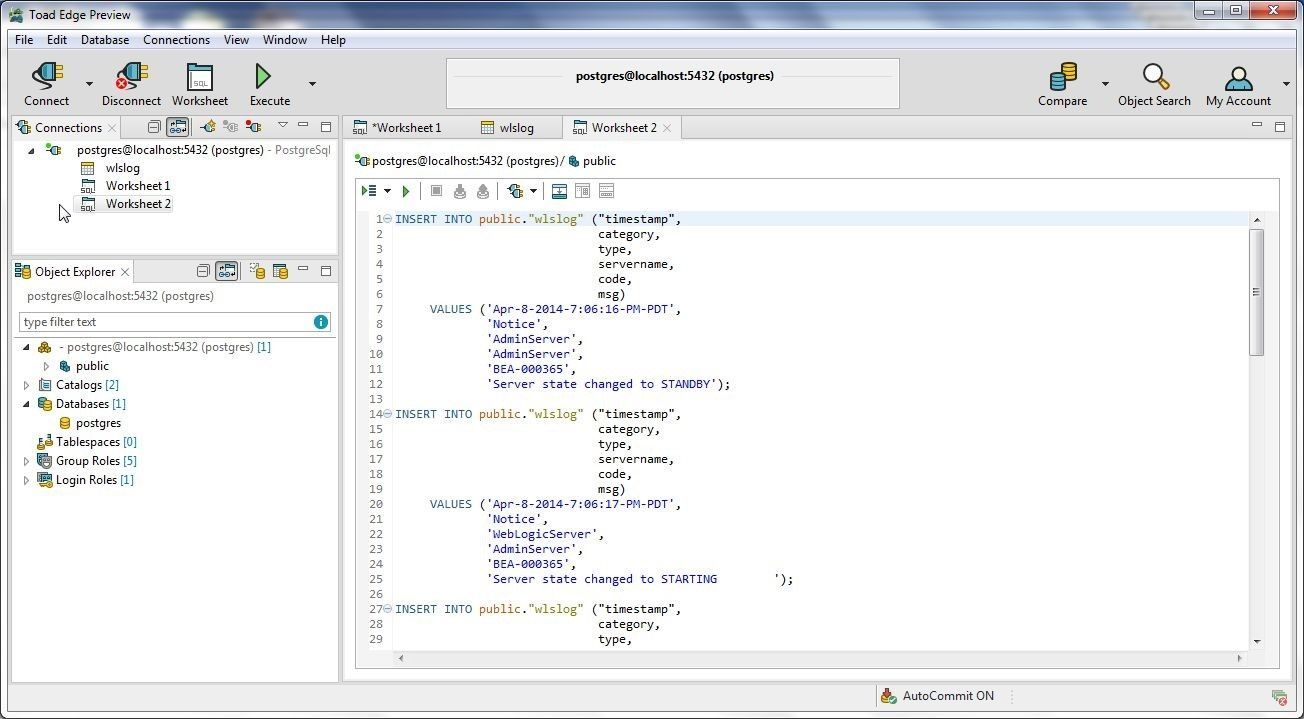Minimize the Object Explorer panel
This screenshot has height=719, width=1304.
[x=303, y=269]
